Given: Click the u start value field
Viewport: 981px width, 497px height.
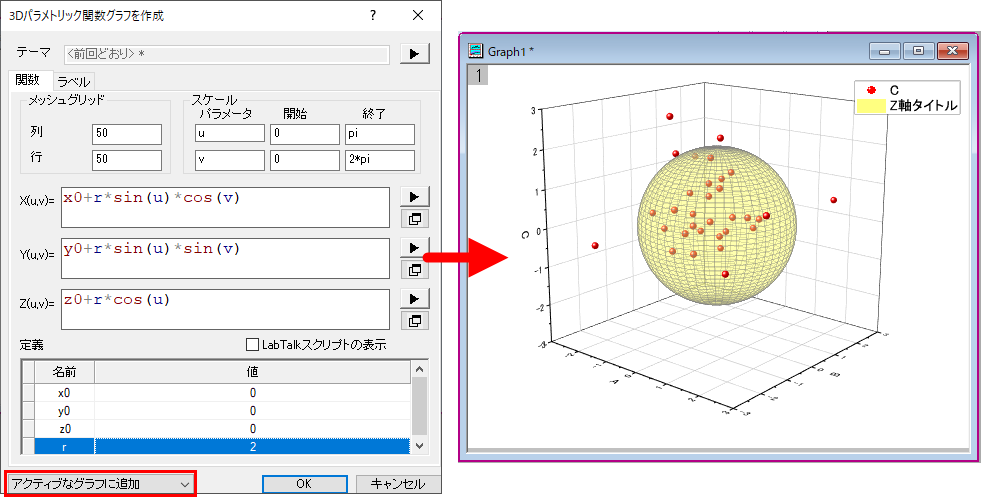Looking at the screenshot, I should point(305,133).
